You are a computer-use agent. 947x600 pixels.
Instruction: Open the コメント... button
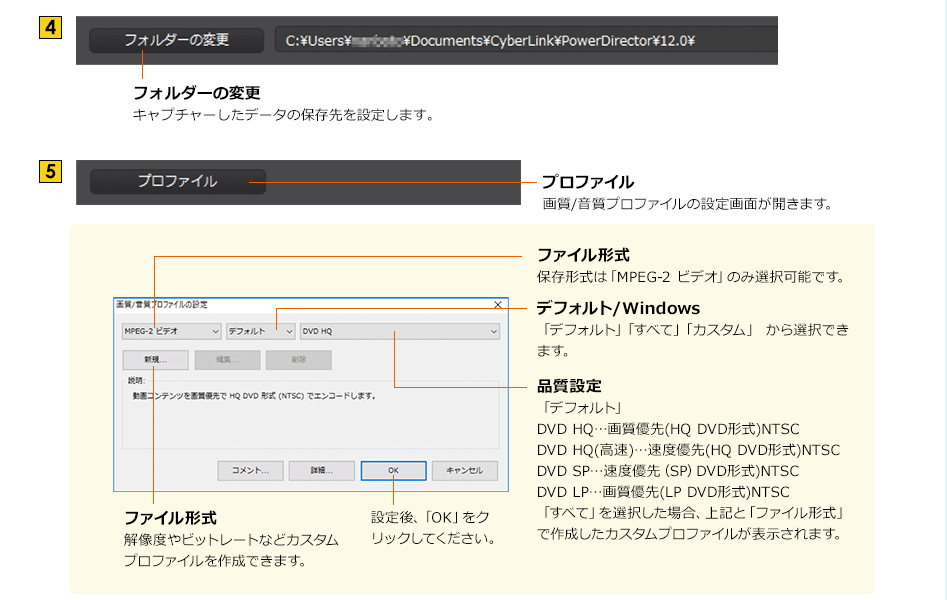tap(250, 470)
